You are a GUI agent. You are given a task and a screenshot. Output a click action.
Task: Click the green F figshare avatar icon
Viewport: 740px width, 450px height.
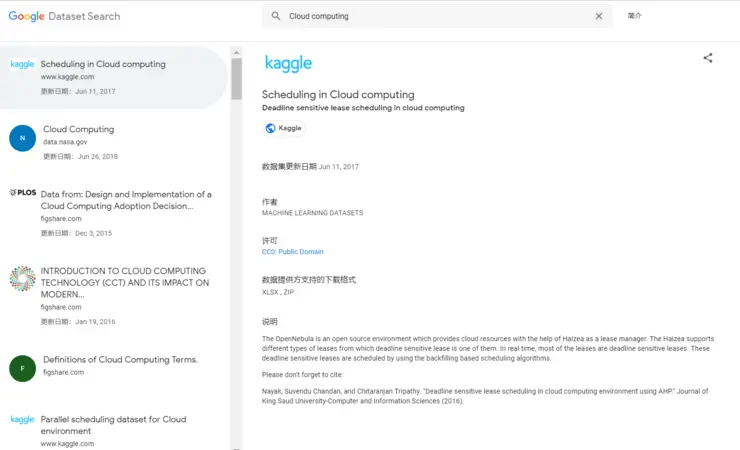22,368
